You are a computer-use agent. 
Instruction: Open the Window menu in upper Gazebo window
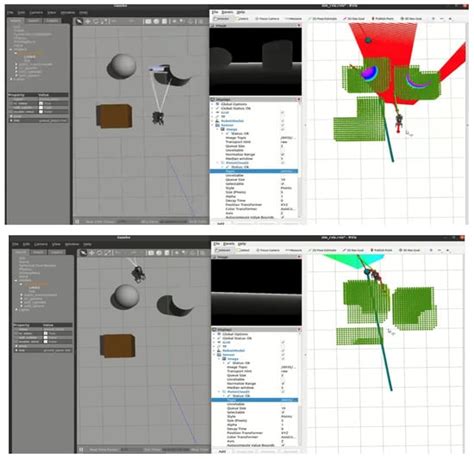tap(68, 13)
